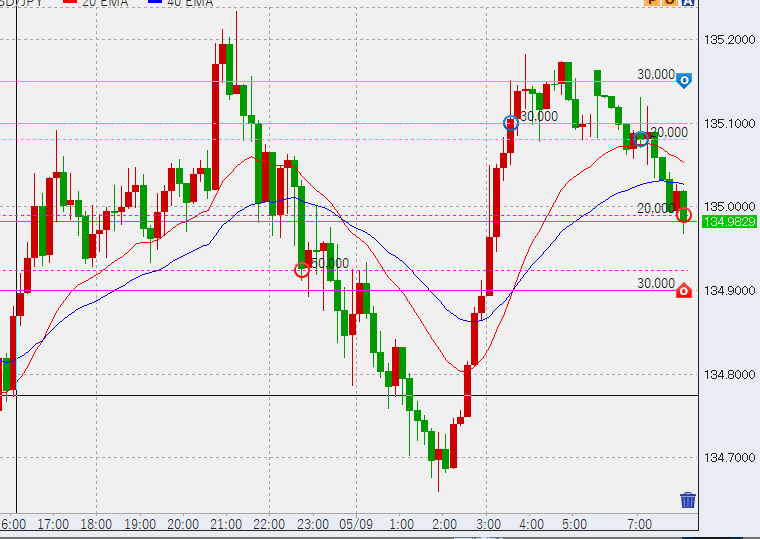This screenshot has height=539, width=760.
Task: Click the solid magenta line at 134.9000
Action: (400, 291)
